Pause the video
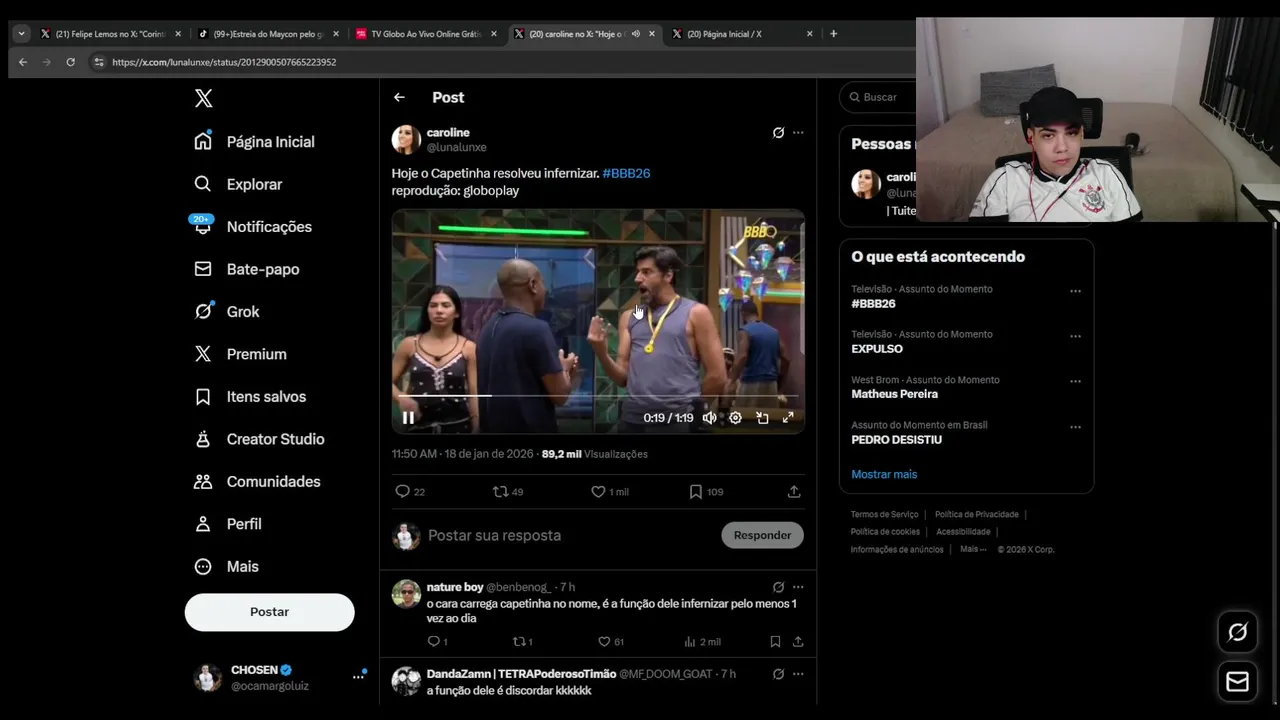This screenshot has height=720, width=1280. click(408, 418)
